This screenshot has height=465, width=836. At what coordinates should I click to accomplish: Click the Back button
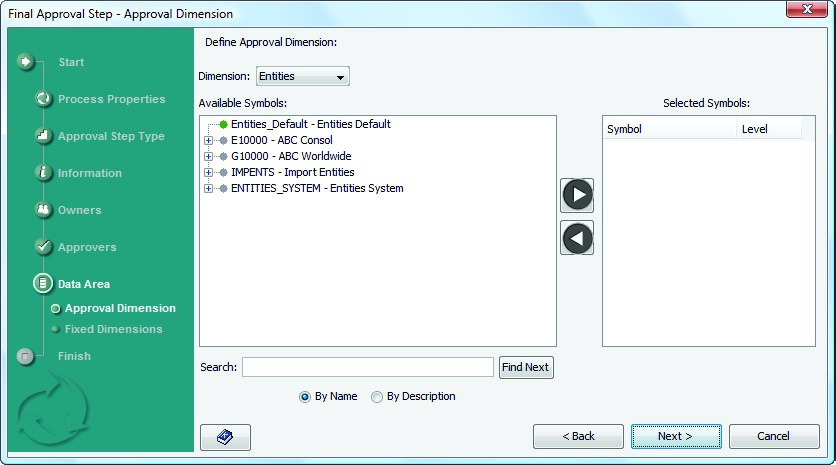point(578,436)
